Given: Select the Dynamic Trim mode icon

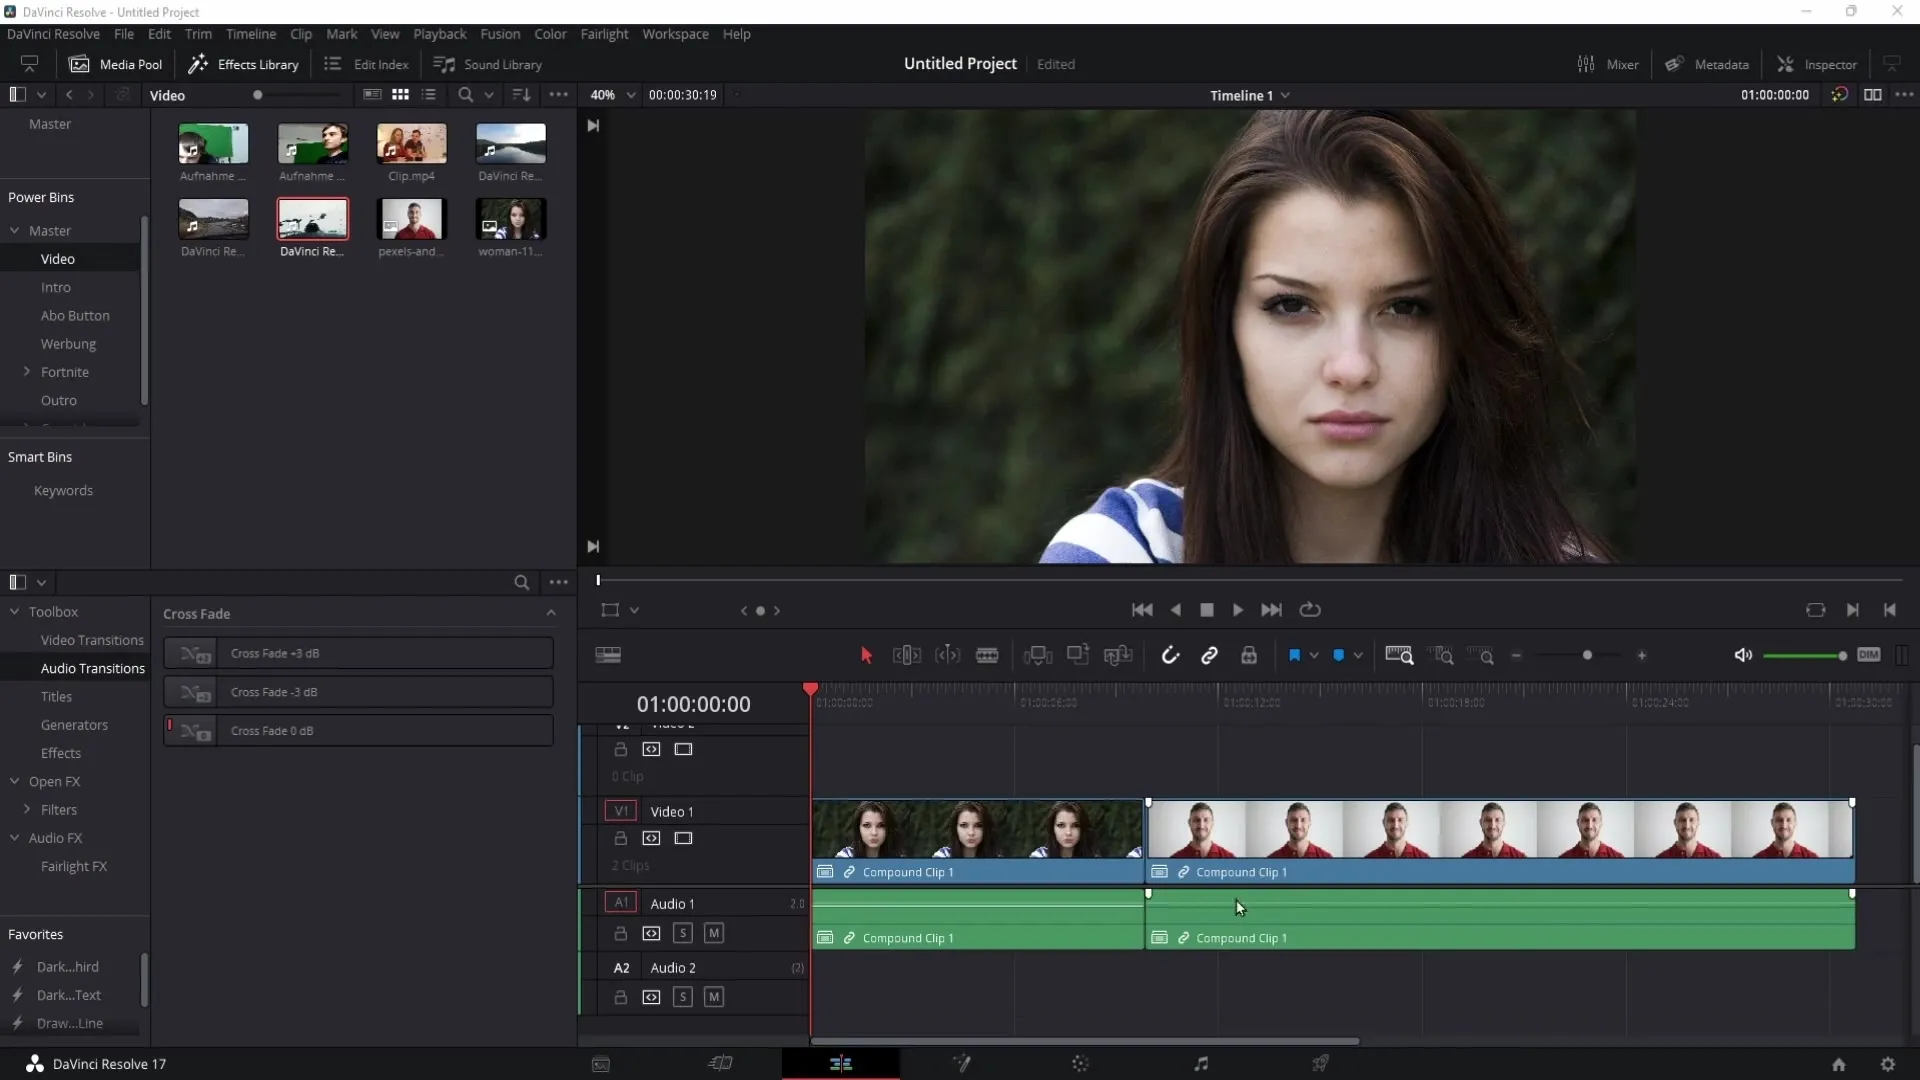Looking at the screenshot, I should pyautogui.click(x=949, y=655).
